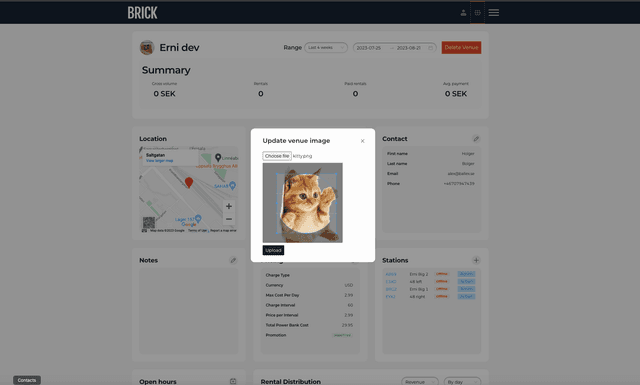Open the user account icon in header

(463, 13)
